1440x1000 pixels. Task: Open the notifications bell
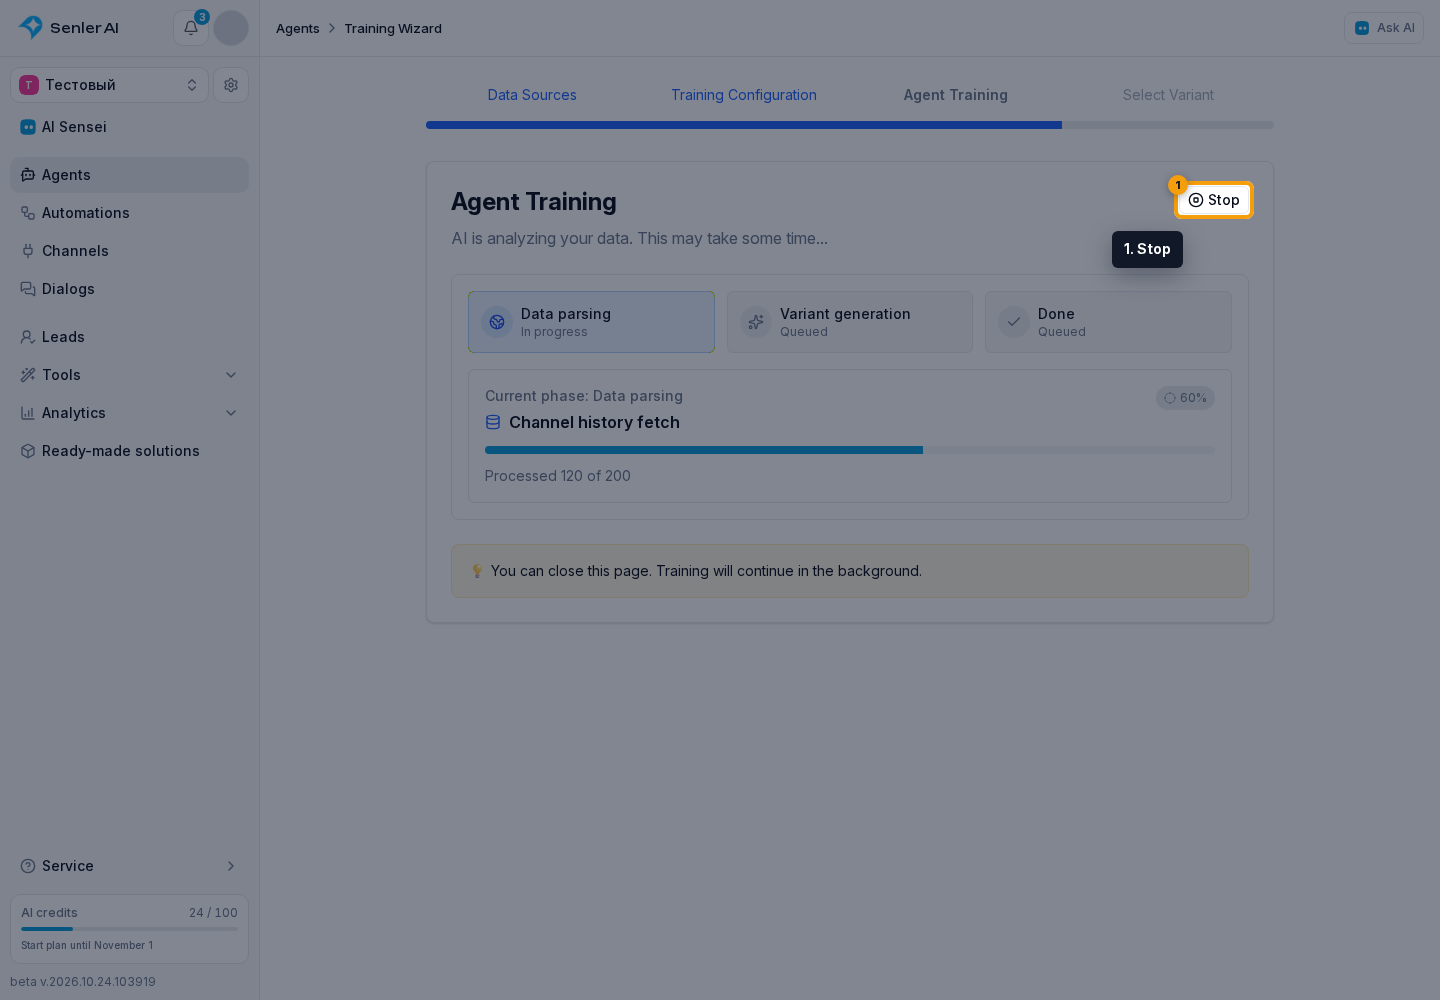pyautogui.click(x=191, y=28)
